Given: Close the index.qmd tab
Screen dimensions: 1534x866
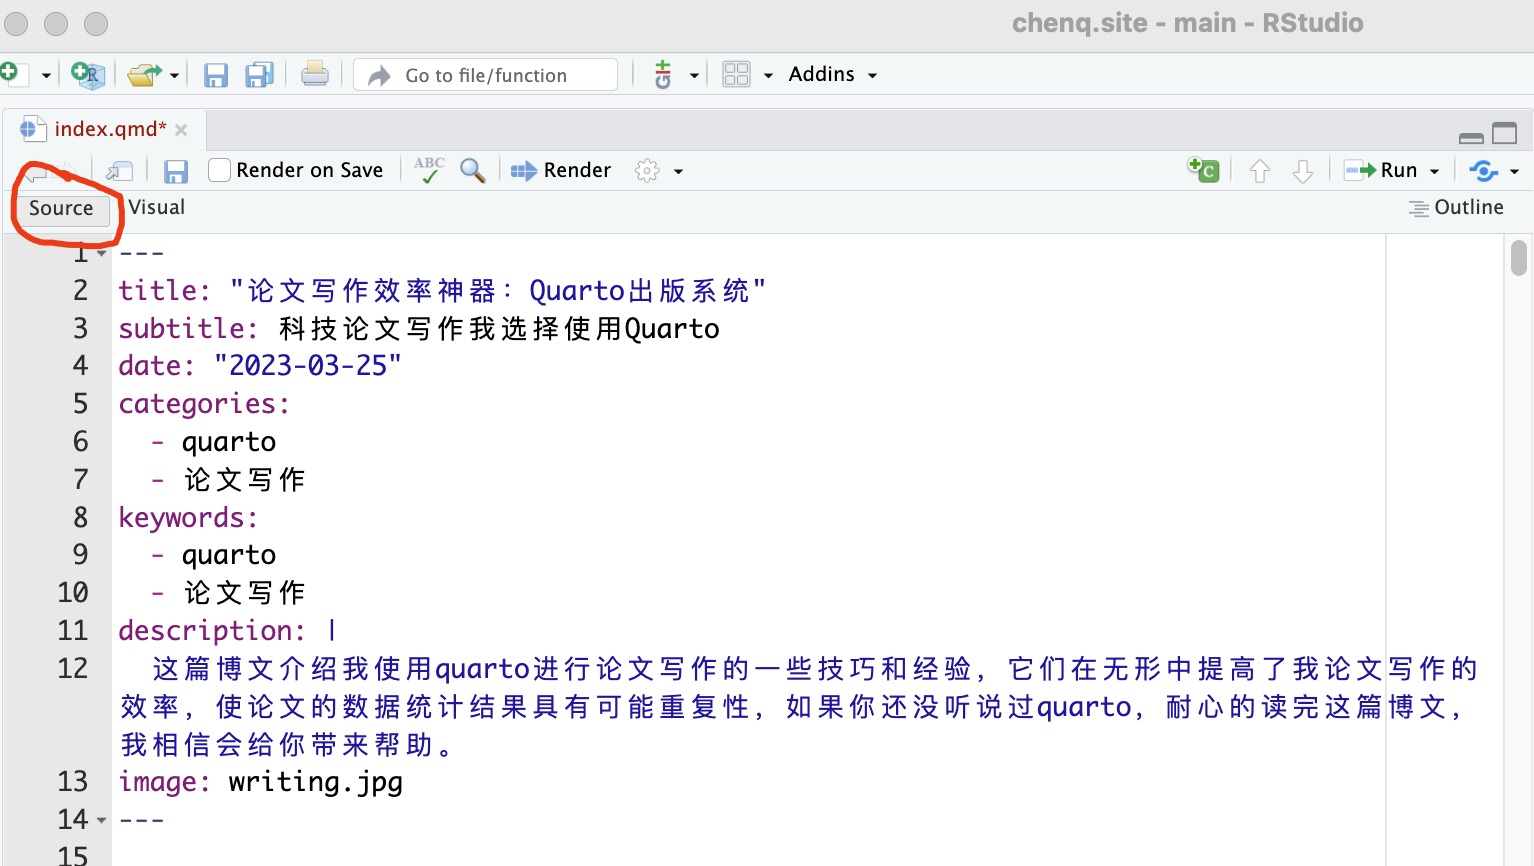Looking at the screenshot, I should click(181, 130).
